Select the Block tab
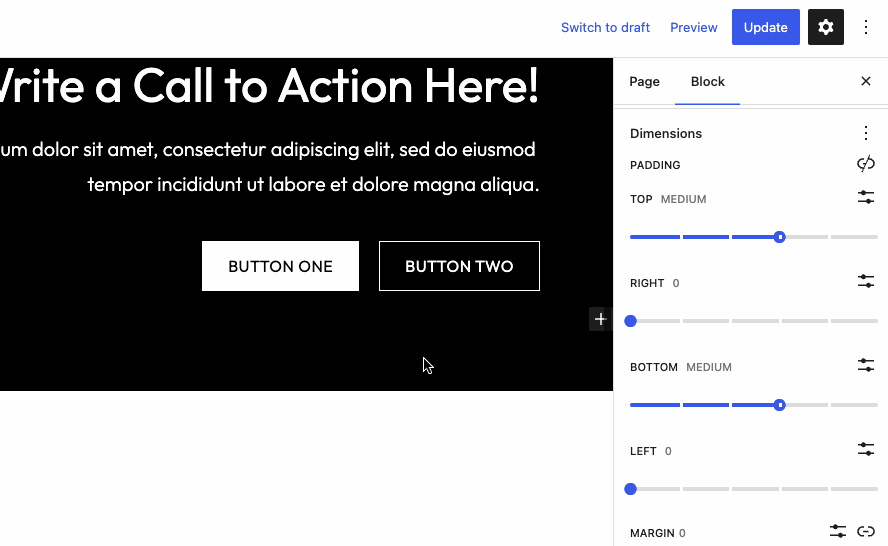888x546 pixels. [707, 82]
